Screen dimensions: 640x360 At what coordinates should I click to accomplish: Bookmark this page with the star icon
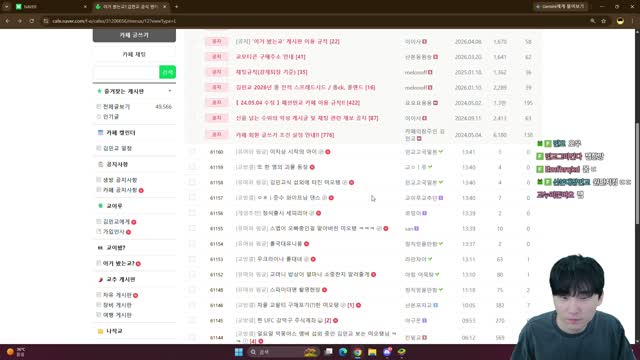604,21
